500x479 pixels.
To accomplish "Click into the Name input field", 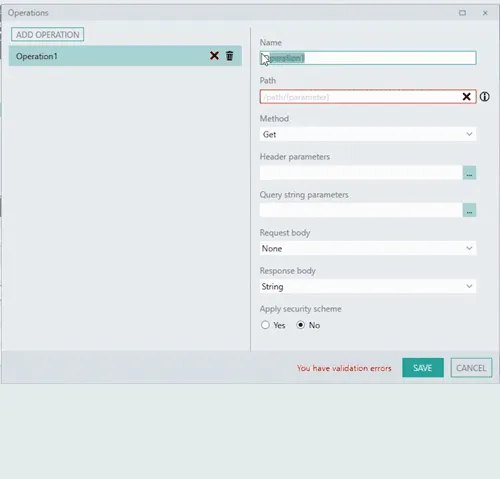I will click(368, 58).
